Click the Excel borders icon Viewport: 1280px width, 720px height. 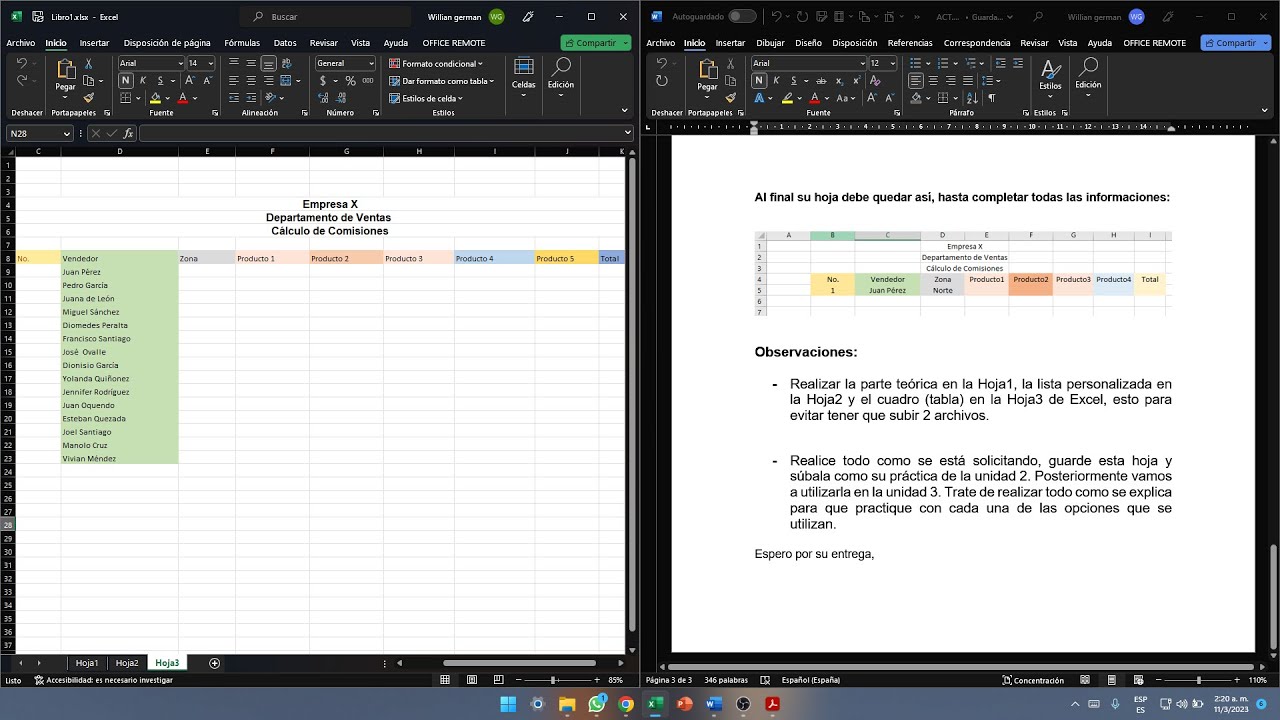click(126, 98)
